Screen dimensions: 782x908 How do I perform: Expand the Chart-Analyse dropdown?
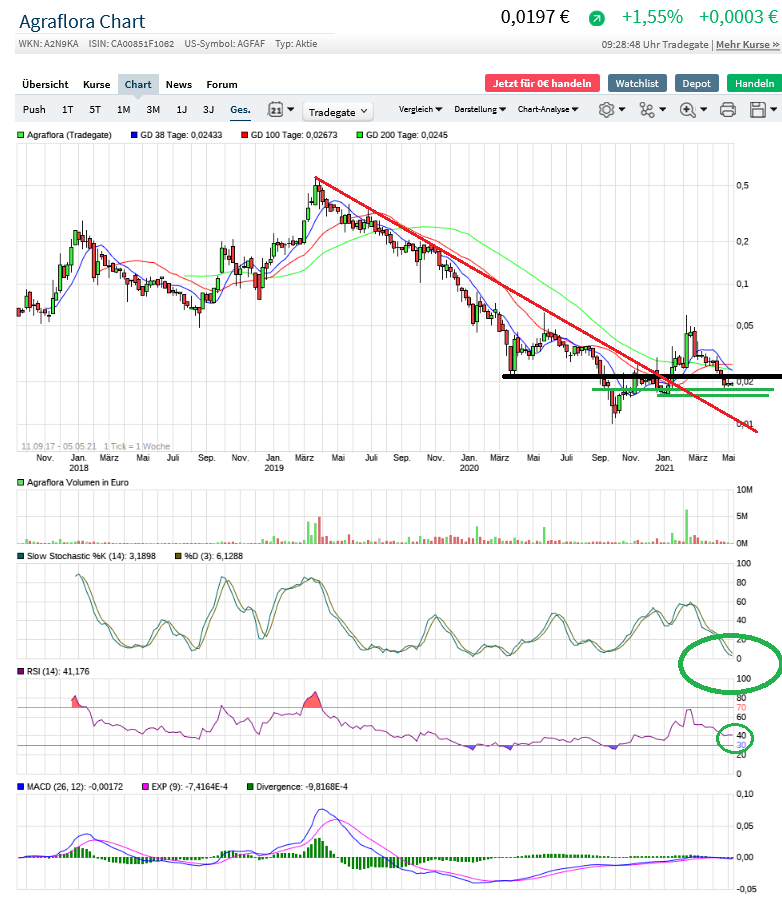tap(549, 109)
